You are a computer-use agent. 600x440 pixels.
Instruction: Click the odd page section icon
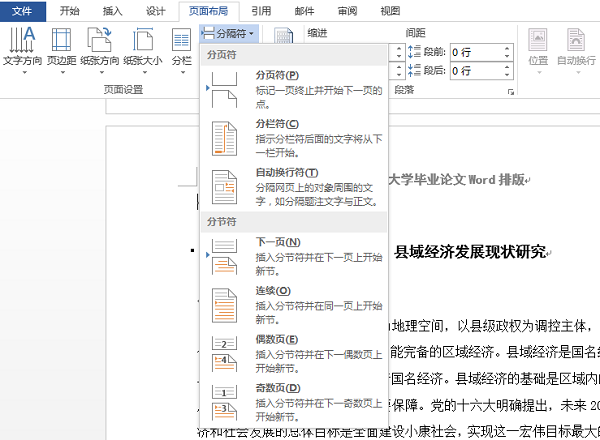[x=225, y=403]
